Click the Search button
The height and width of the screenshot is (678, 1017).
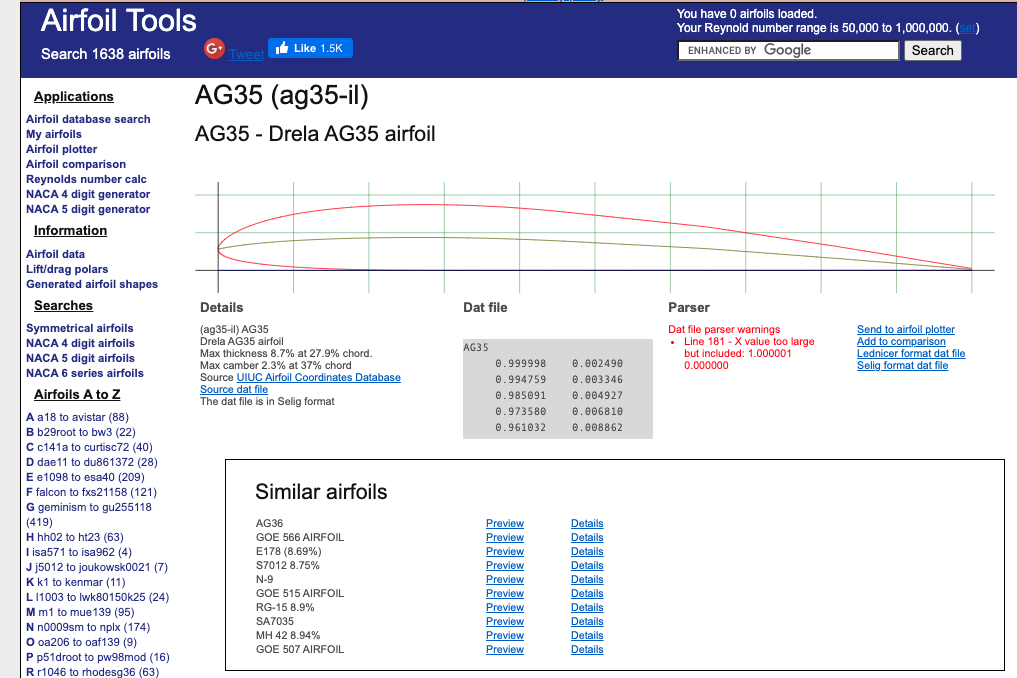(x=933, y=51)
